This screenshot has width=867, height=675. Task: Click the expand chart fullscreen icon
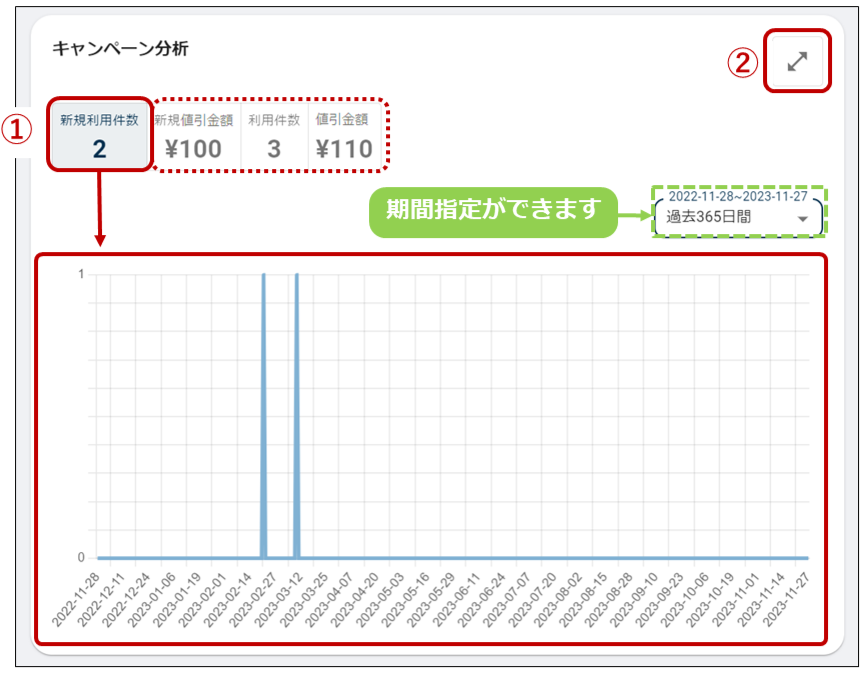pos(797,61)
